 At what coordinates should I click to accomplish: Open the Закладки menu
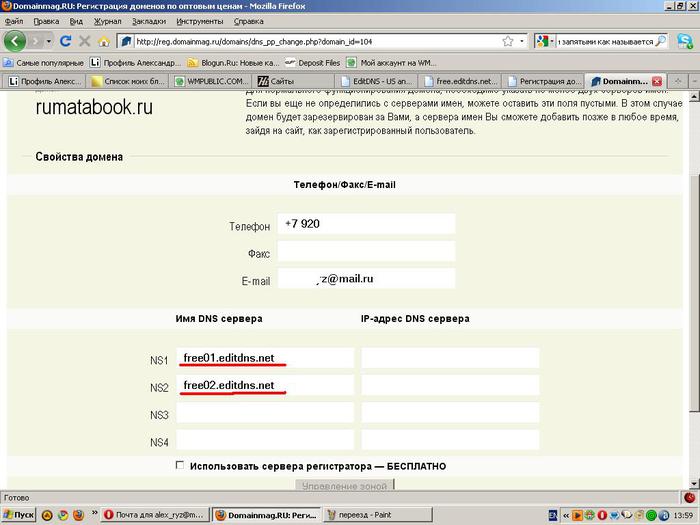coord(149,21)
